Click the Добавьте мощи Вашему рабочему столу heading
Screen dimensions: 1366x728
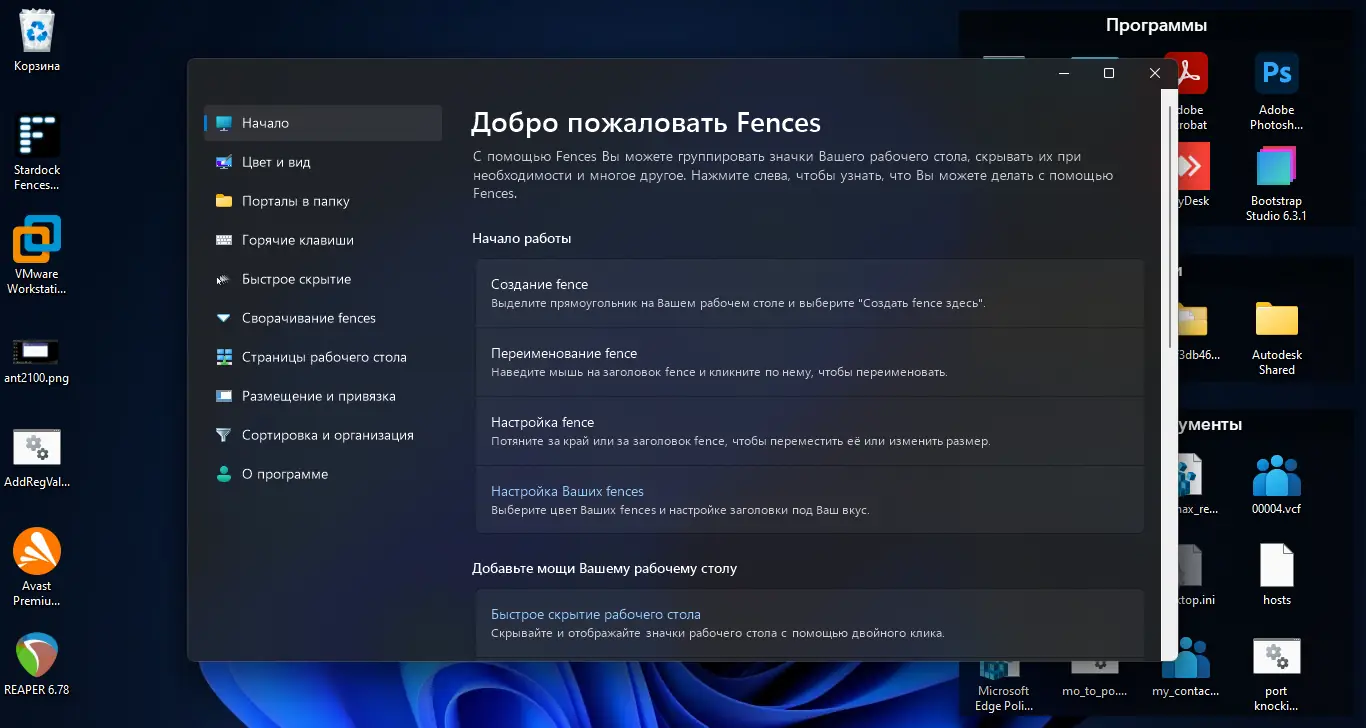[x=604, y=568]
